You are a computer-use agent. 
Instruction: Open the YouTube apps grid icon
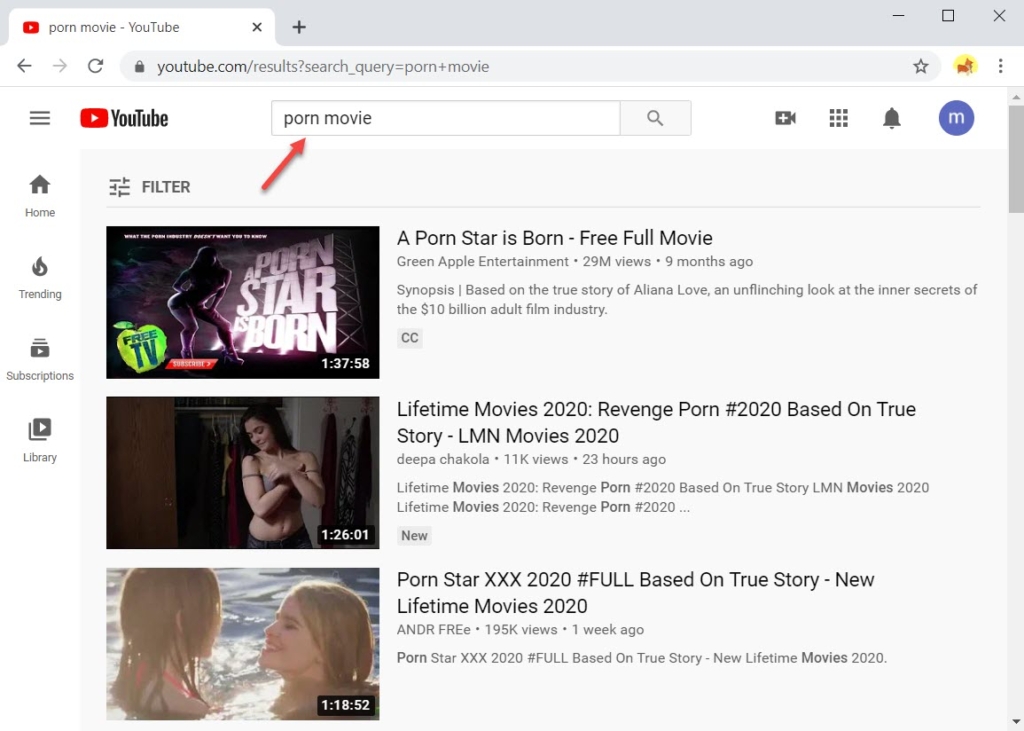click(x=839, y=118)
